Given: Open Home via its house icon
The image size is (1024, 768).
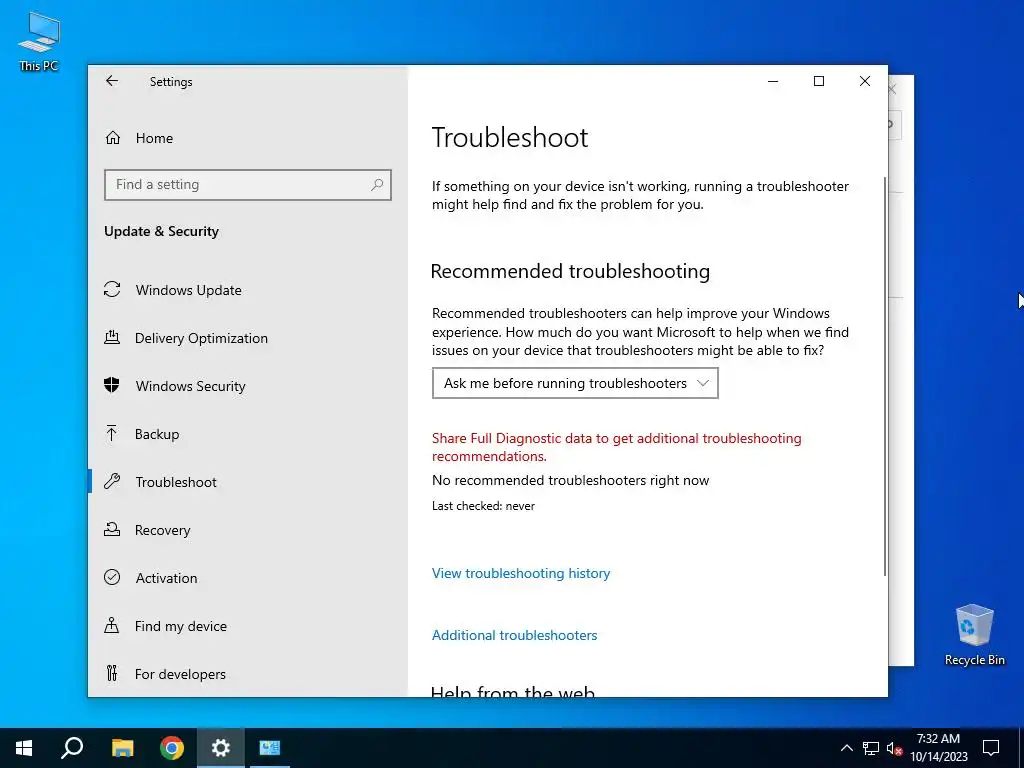Looking at the screenshot, I should (113, 138).
